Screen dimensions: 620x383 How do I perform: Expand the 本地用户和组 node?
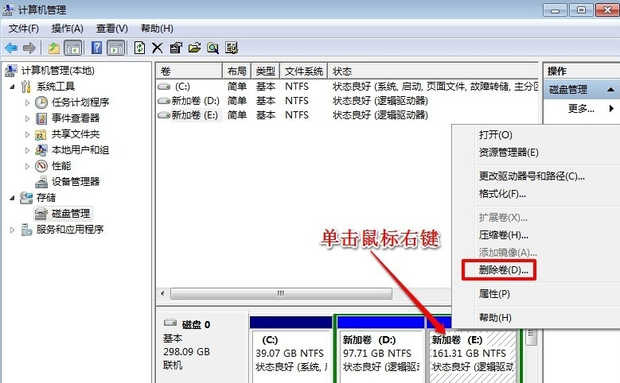pyautogui.click(x=27, y=150)
